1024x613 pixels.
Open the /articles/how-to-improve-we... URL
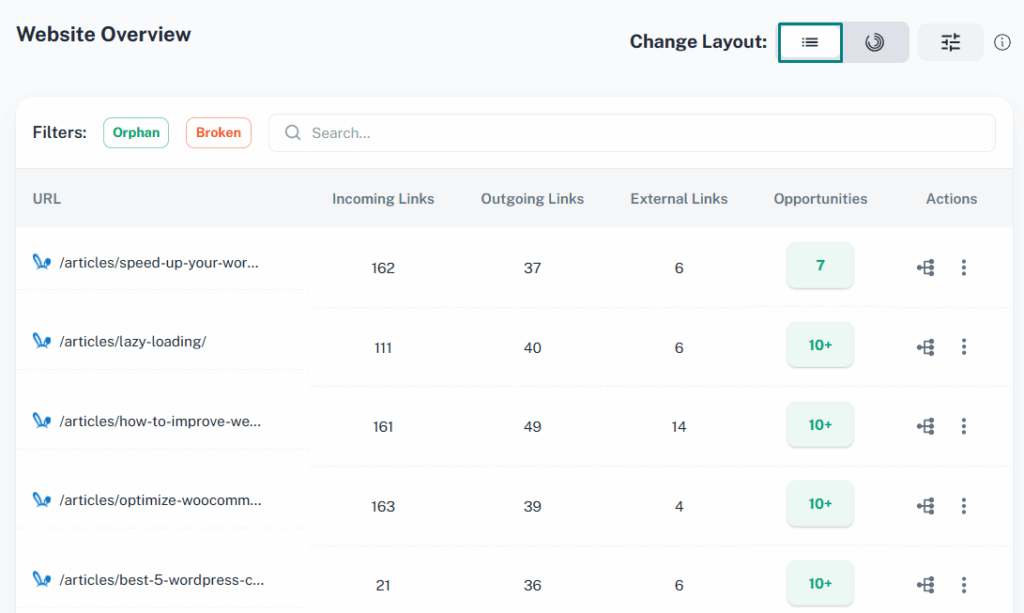160,422
